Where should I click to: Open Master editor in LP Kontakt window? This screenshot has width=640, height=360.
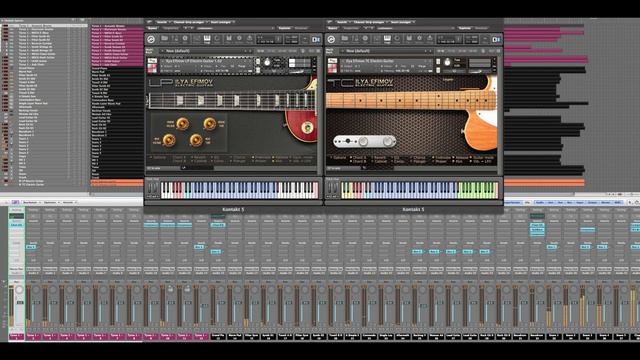[175, 39]
